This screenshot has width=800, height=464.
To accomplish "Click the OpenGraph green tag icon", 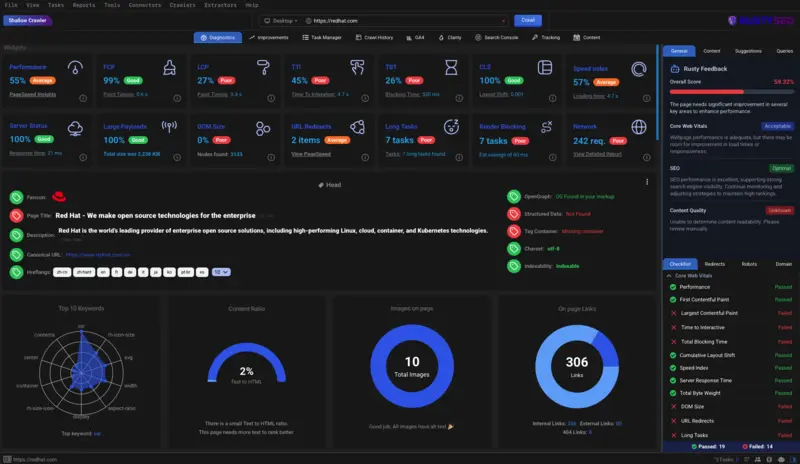I will (x=514, y=197).
